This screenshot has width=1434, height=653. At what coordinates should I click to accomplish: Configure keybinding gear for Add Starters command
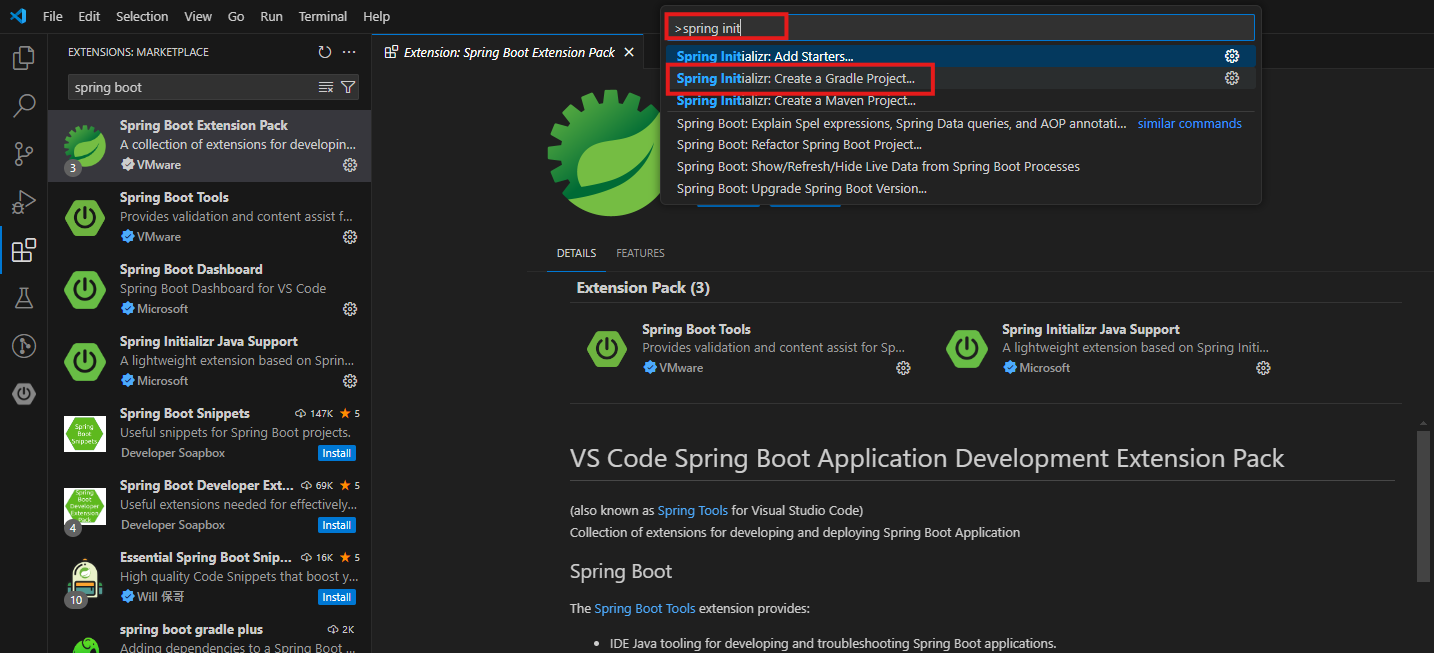1232,56
